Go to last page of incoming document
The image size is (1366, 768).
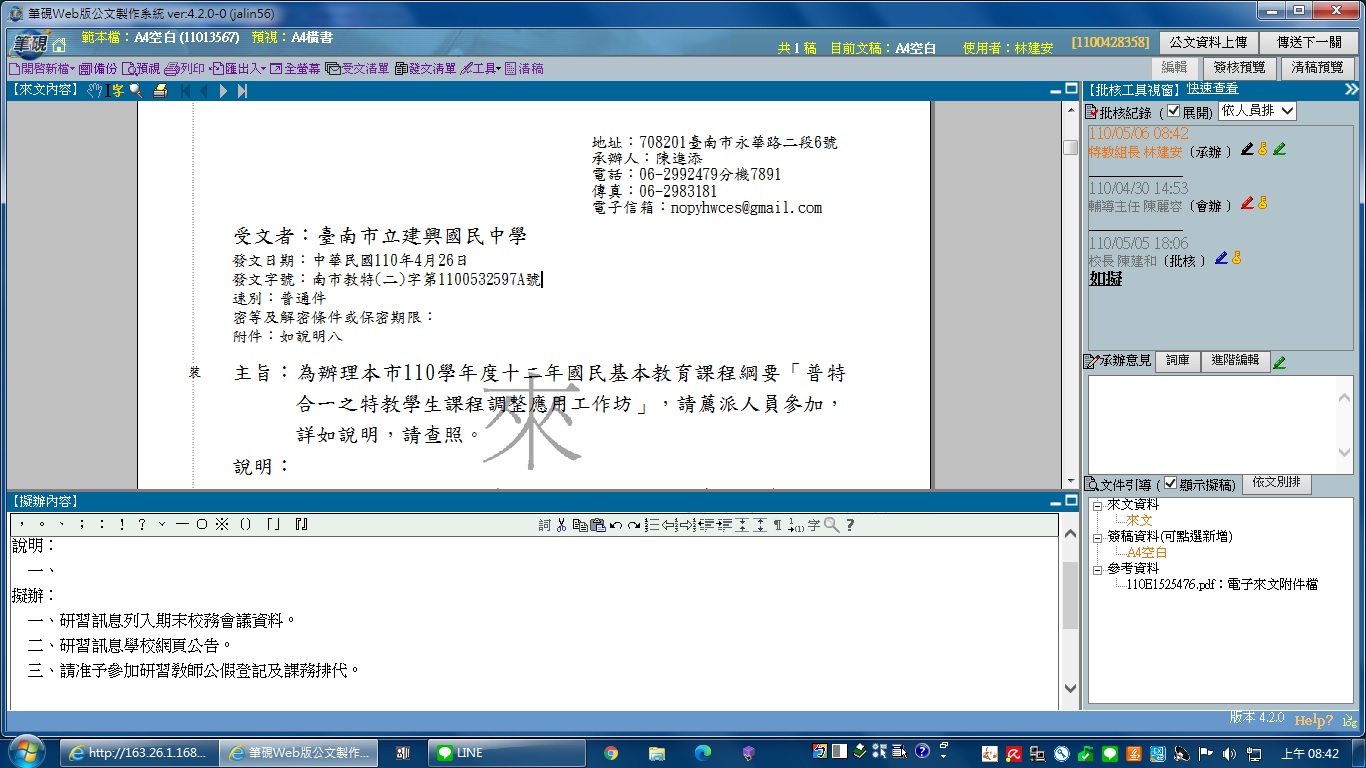click(x=242, y=91)
